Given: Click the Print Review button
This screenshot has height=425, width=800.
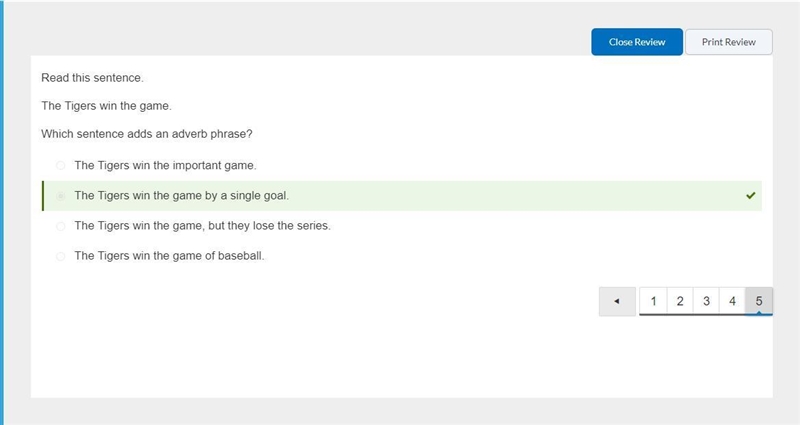Looking at the screenshot, I should 729,42.
